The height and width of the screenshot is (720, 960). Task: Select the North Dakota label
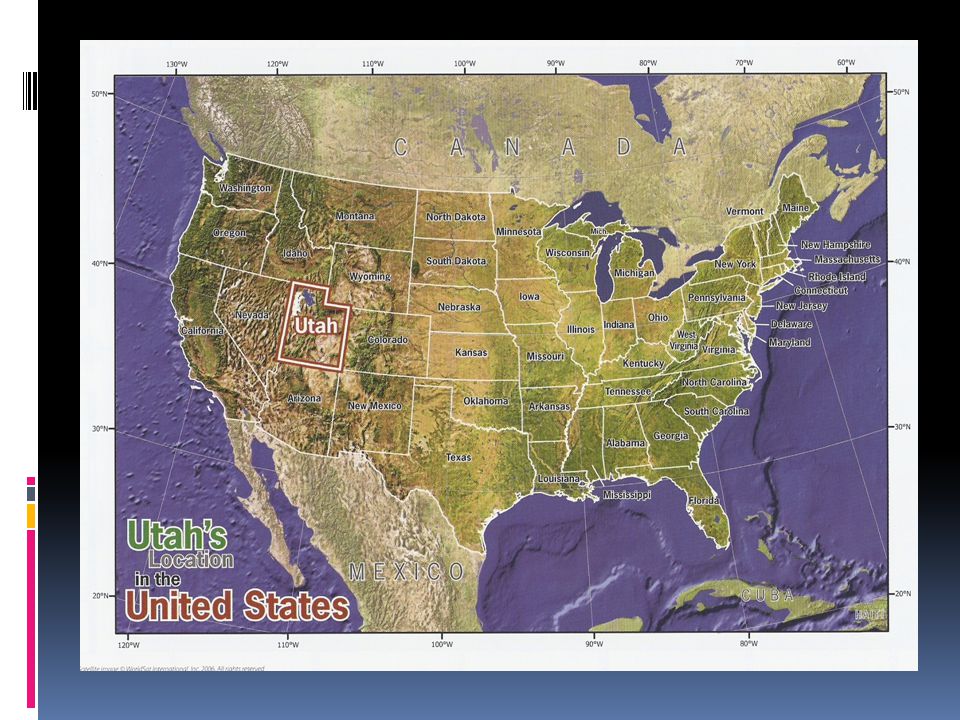pos(456,217)
